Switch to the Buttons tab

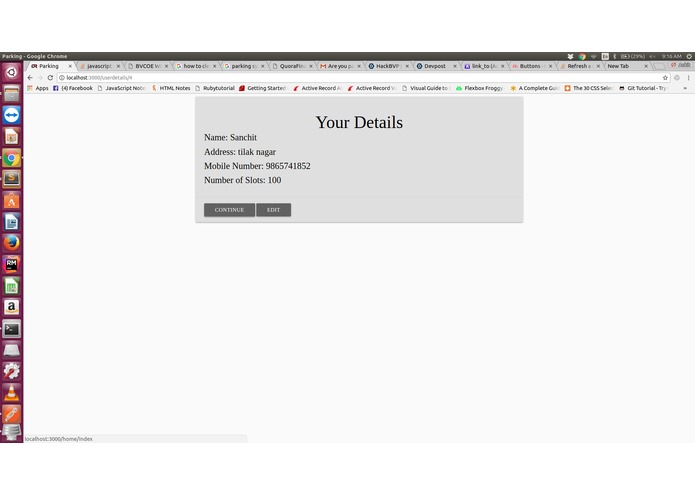(531, 66)
